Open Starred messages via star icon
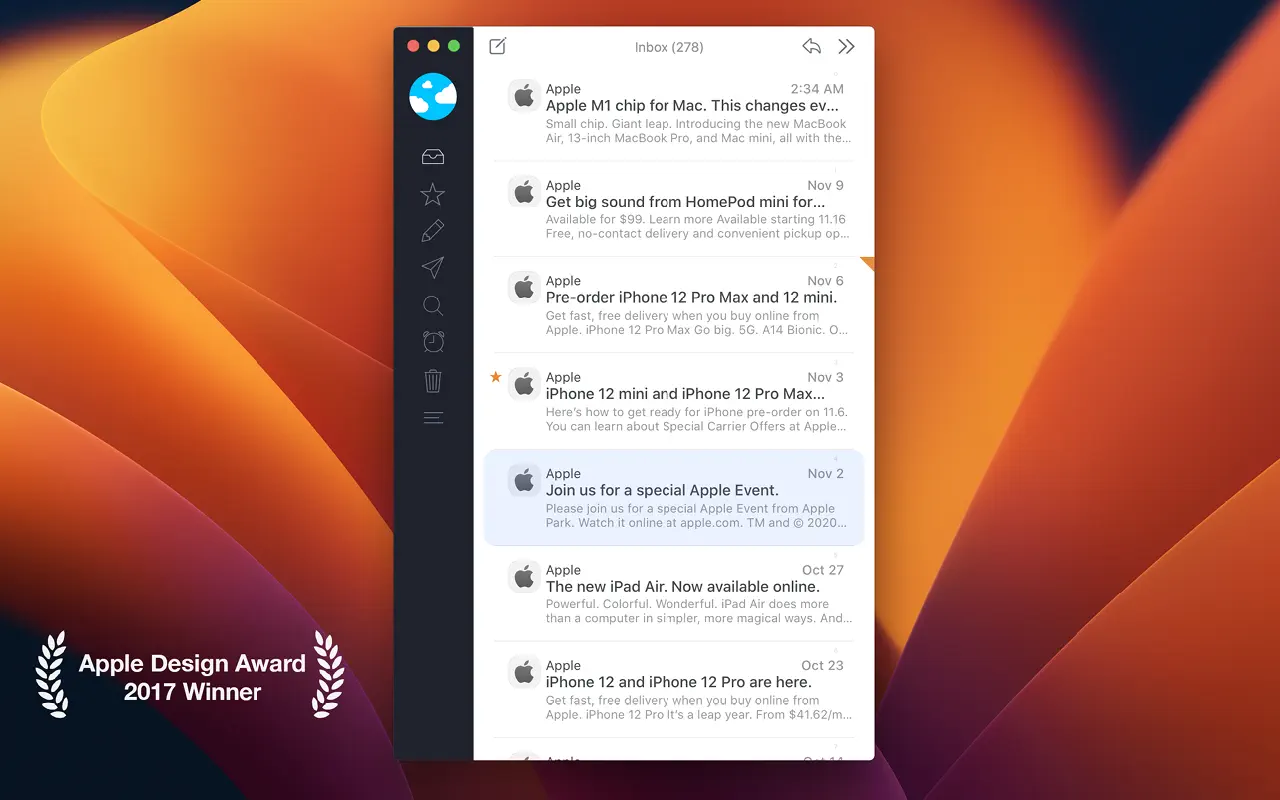The image size is (1280, 800). [x=433, y=194]
